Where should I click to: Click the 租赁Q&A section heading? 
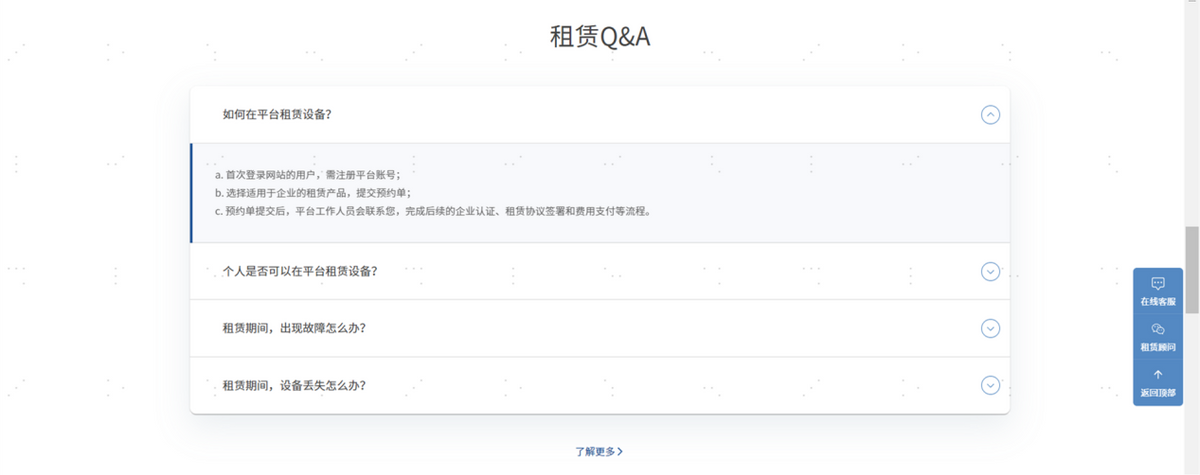click(600, 37)
